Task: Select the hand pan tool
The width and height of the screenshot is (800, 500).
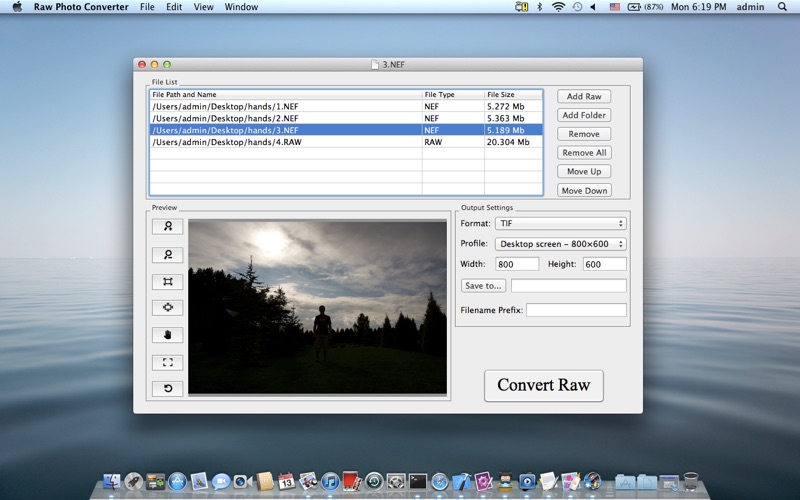Action: 167,335
